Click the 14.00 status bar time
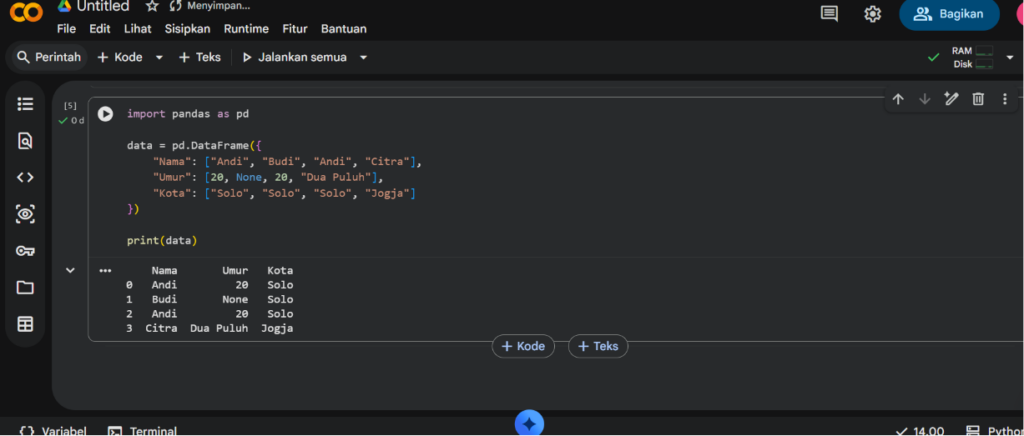 tap(920, 431)
